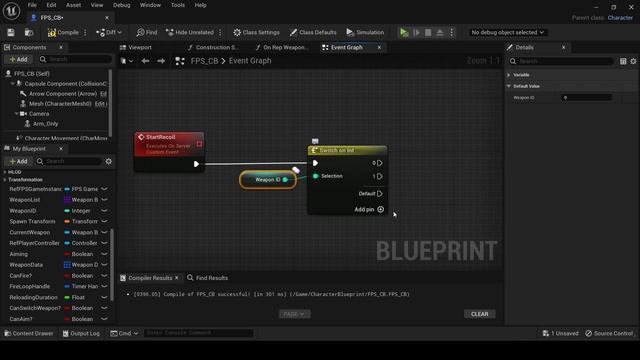Click the Default output pin on Switch
The width and height of the screenshot is (640, 360).
click(380, 193)
